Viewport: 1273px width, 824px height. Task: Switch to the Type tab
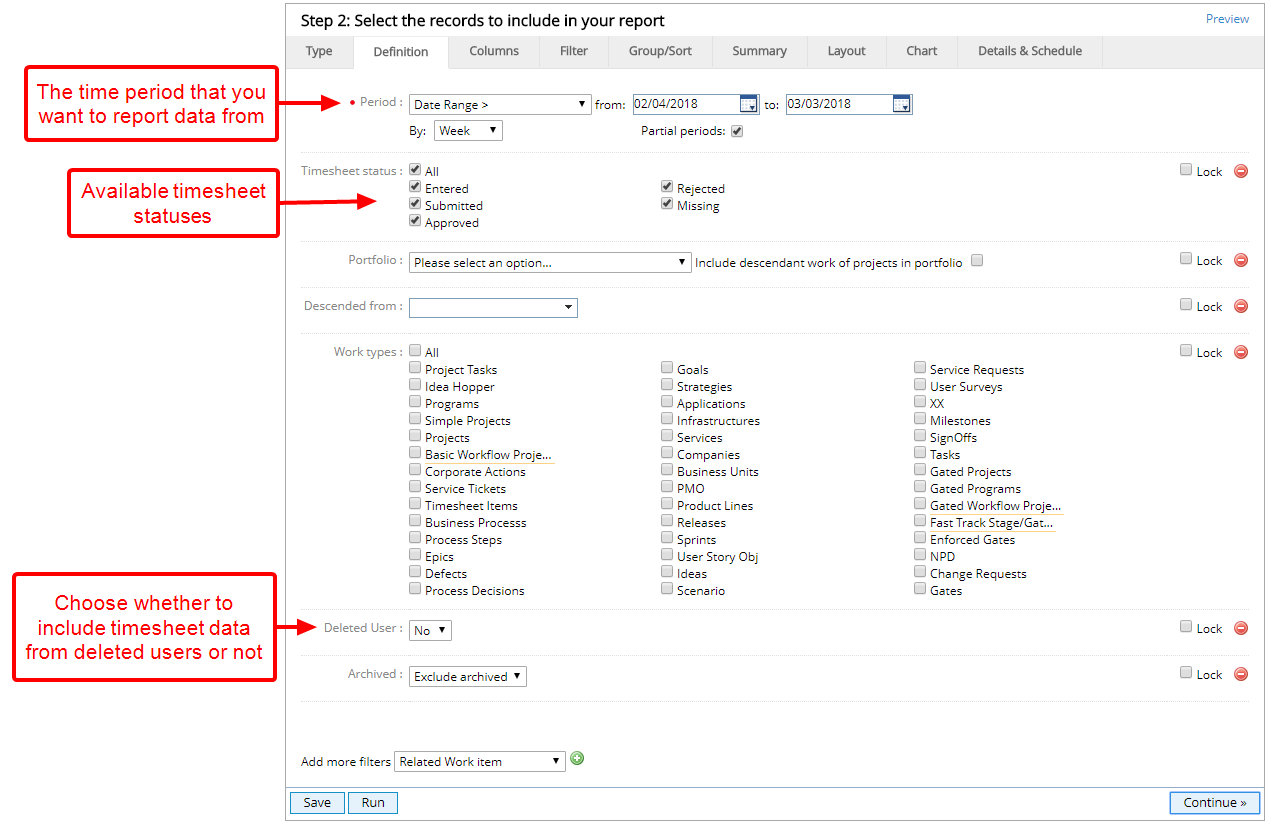(319, 51)
